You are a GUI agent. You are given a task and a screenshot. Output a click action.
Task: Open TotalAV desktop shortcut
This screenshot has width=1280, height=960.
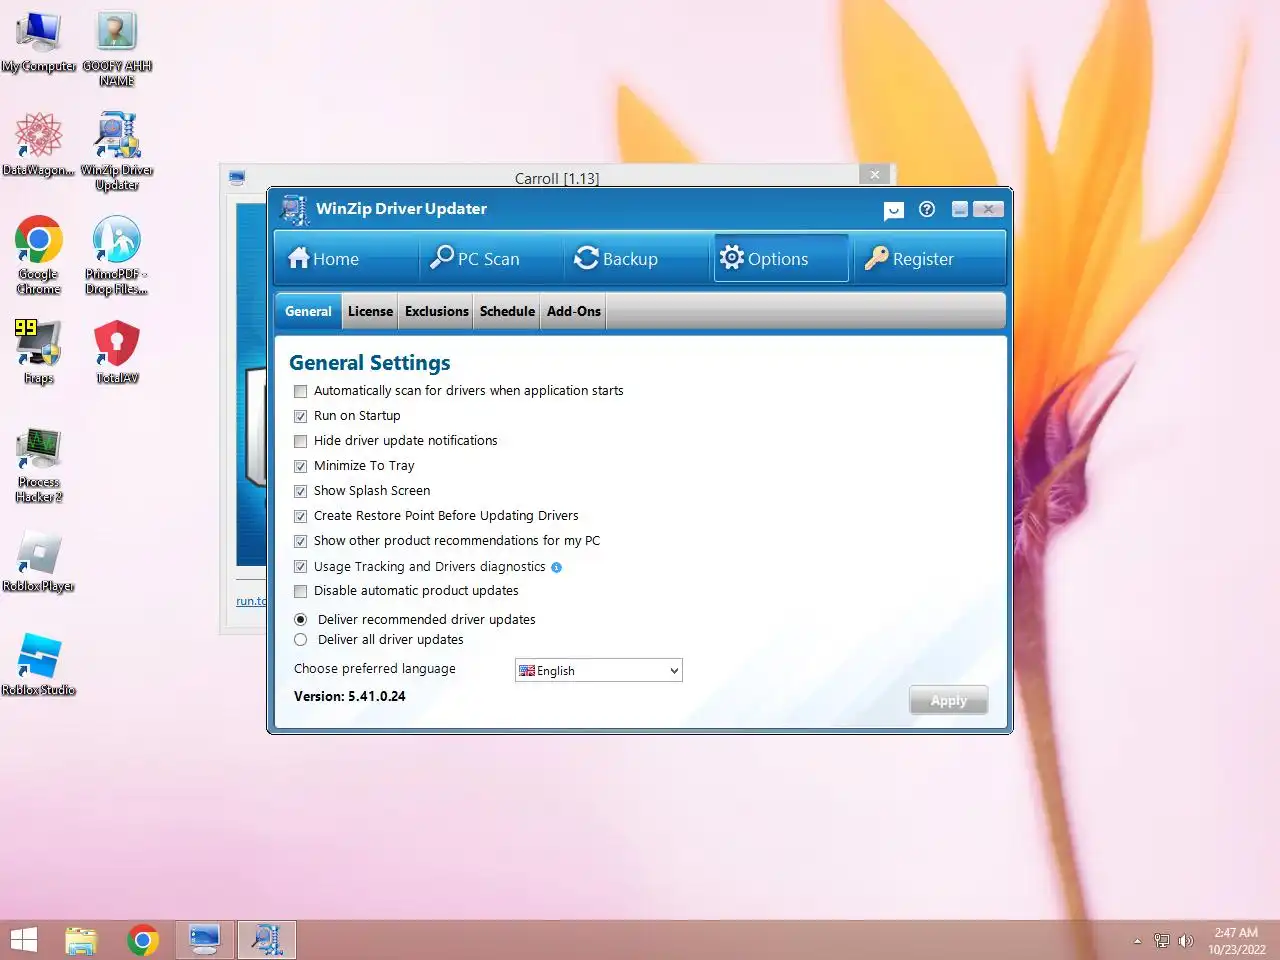pyautogui.click(x=117, y=352)
